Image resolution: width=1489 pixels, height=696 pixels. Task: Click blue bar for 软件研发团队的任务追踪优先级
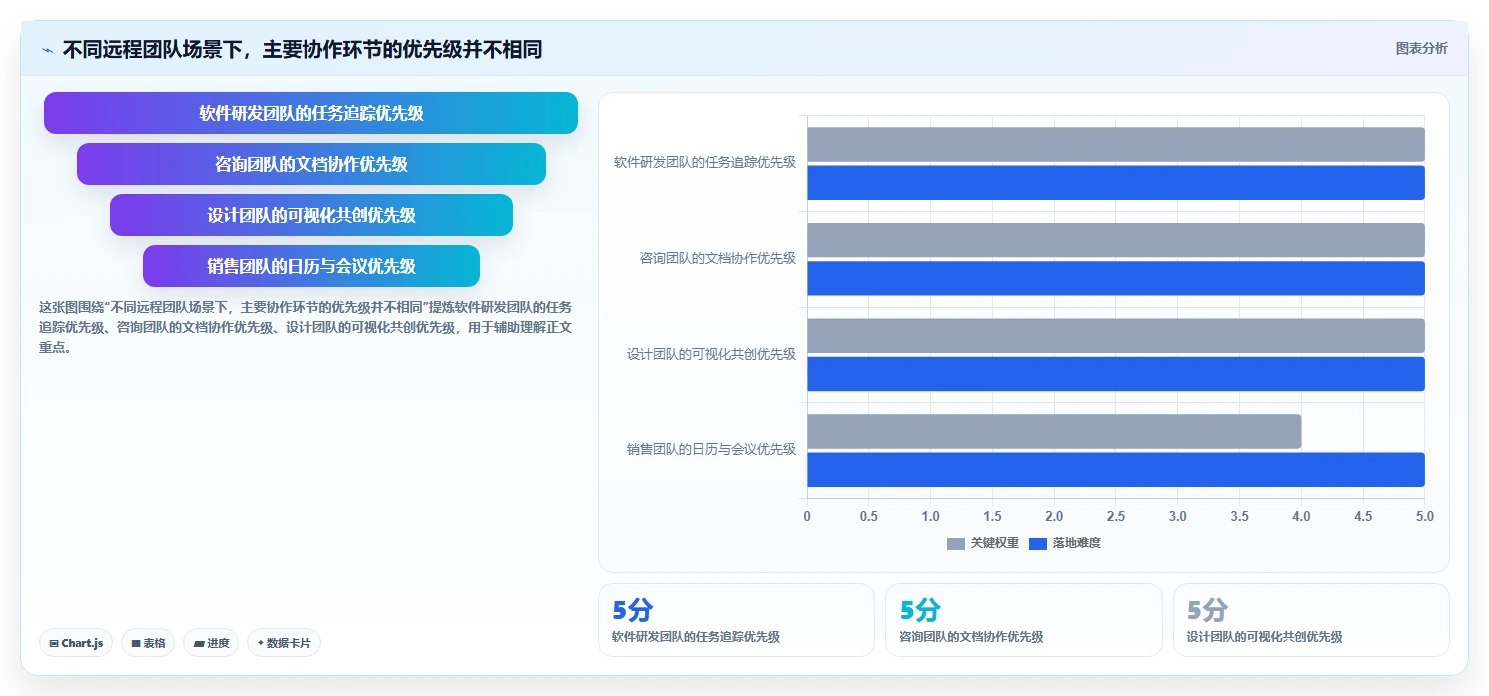click(1116, 182)
